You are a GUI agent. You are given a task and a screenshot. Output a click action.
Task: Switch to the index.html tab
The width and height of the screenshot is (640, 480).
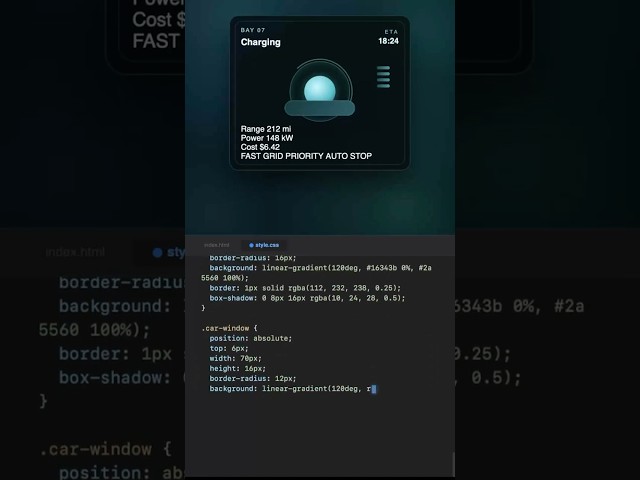coord(216,245)
